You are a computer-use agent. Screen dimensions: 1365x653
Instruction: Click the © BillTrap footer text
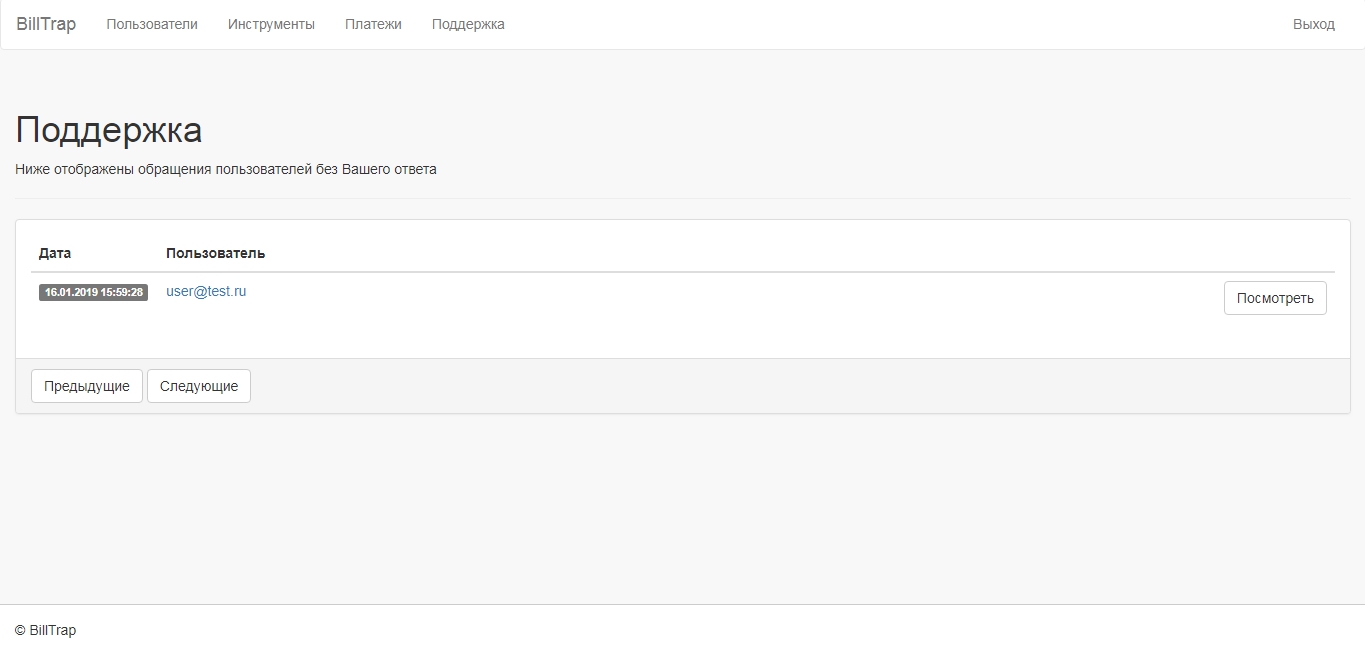pos(46,630)
